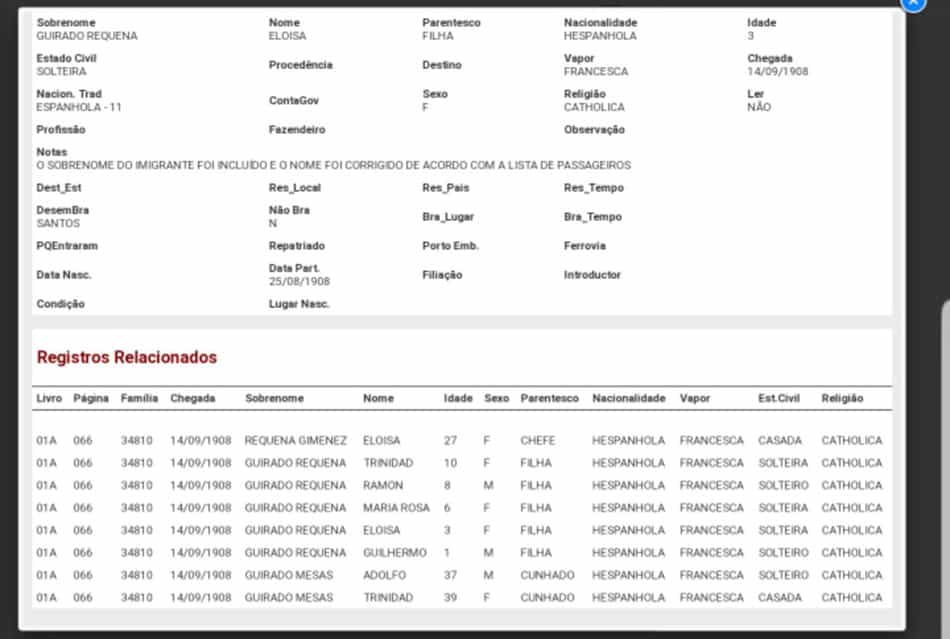This screenshot has width=950, height=639.
Task: Click GUIRADO MESAS in Adolfo's row
Action: [289, 575]
